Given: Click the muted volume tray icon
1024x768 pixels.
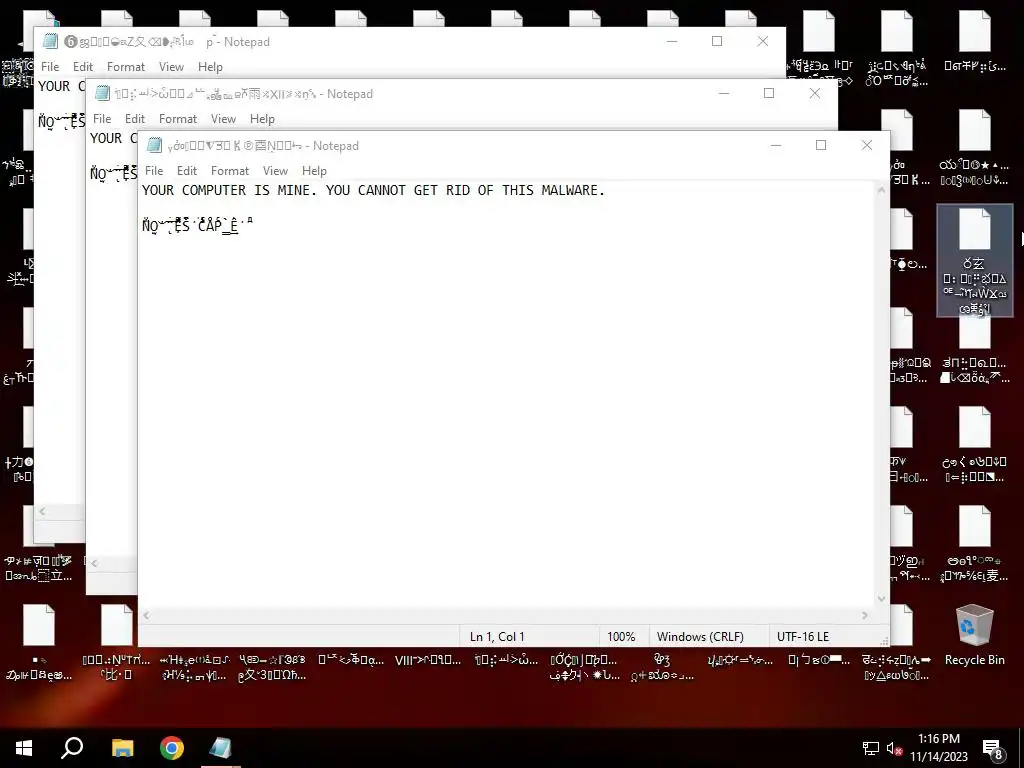Looking at the screenshot, I should 894,748.
